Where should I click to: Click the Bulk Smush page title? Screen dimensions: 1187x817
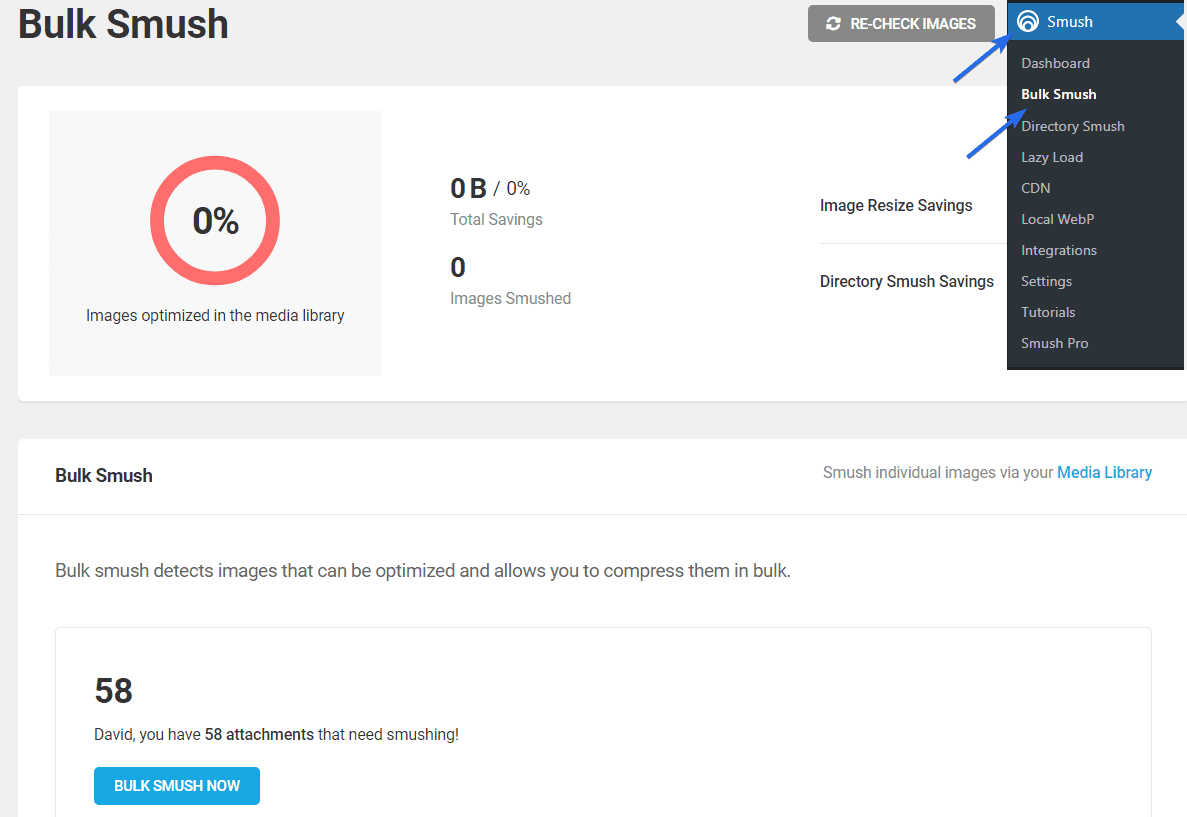click(123, 24)
